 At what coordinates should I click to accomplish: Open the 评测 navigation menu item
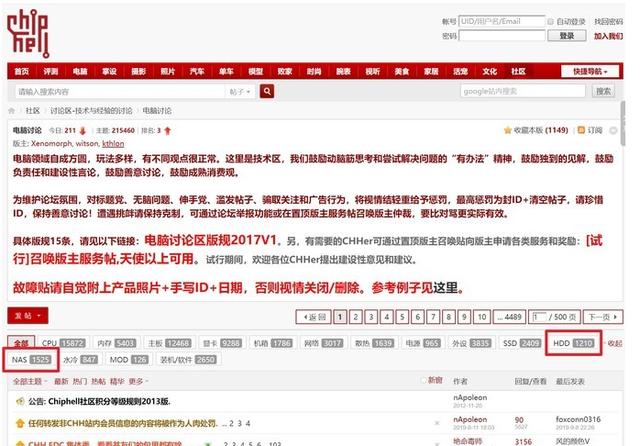pyautogui.click(x=51, y=71)
